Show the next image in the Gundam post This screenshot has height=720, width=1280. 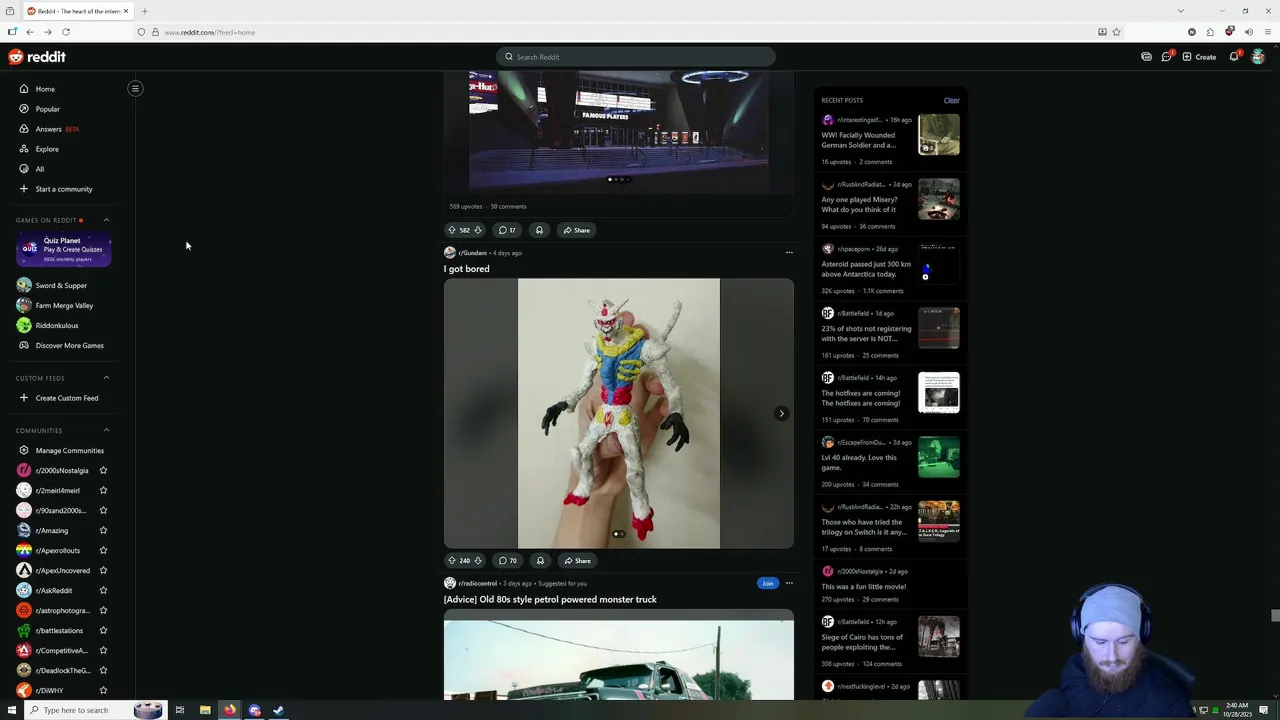pos(782,413)
